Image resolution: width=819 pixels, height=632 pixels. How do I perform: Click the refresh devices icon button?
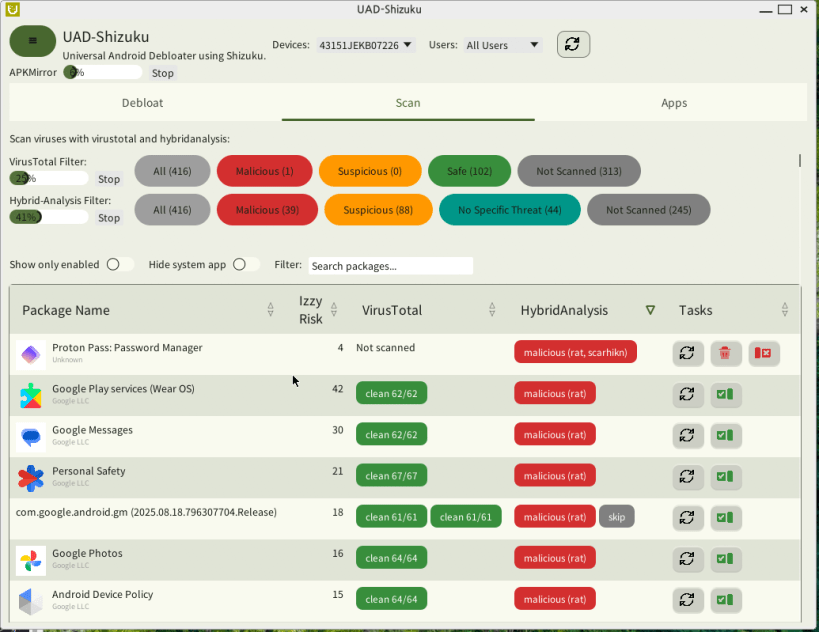click(x=573, y=44)
